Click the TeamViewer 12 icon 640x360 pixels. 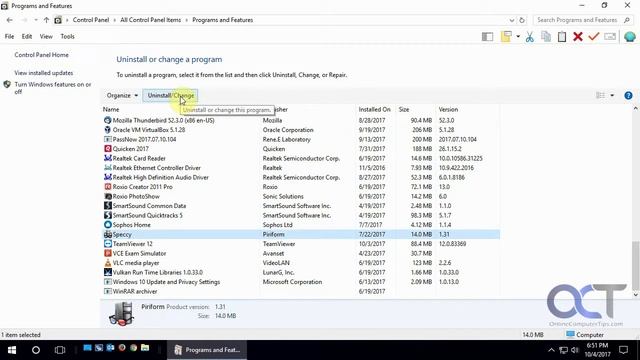click(x=108, y=244)
